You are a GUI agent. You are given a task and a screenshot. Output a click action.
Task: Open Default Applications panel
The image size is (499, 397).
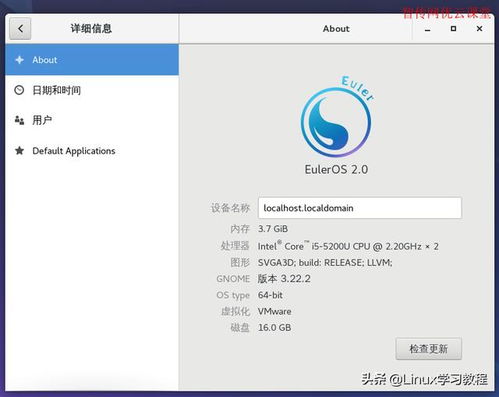tap(92, 151)
